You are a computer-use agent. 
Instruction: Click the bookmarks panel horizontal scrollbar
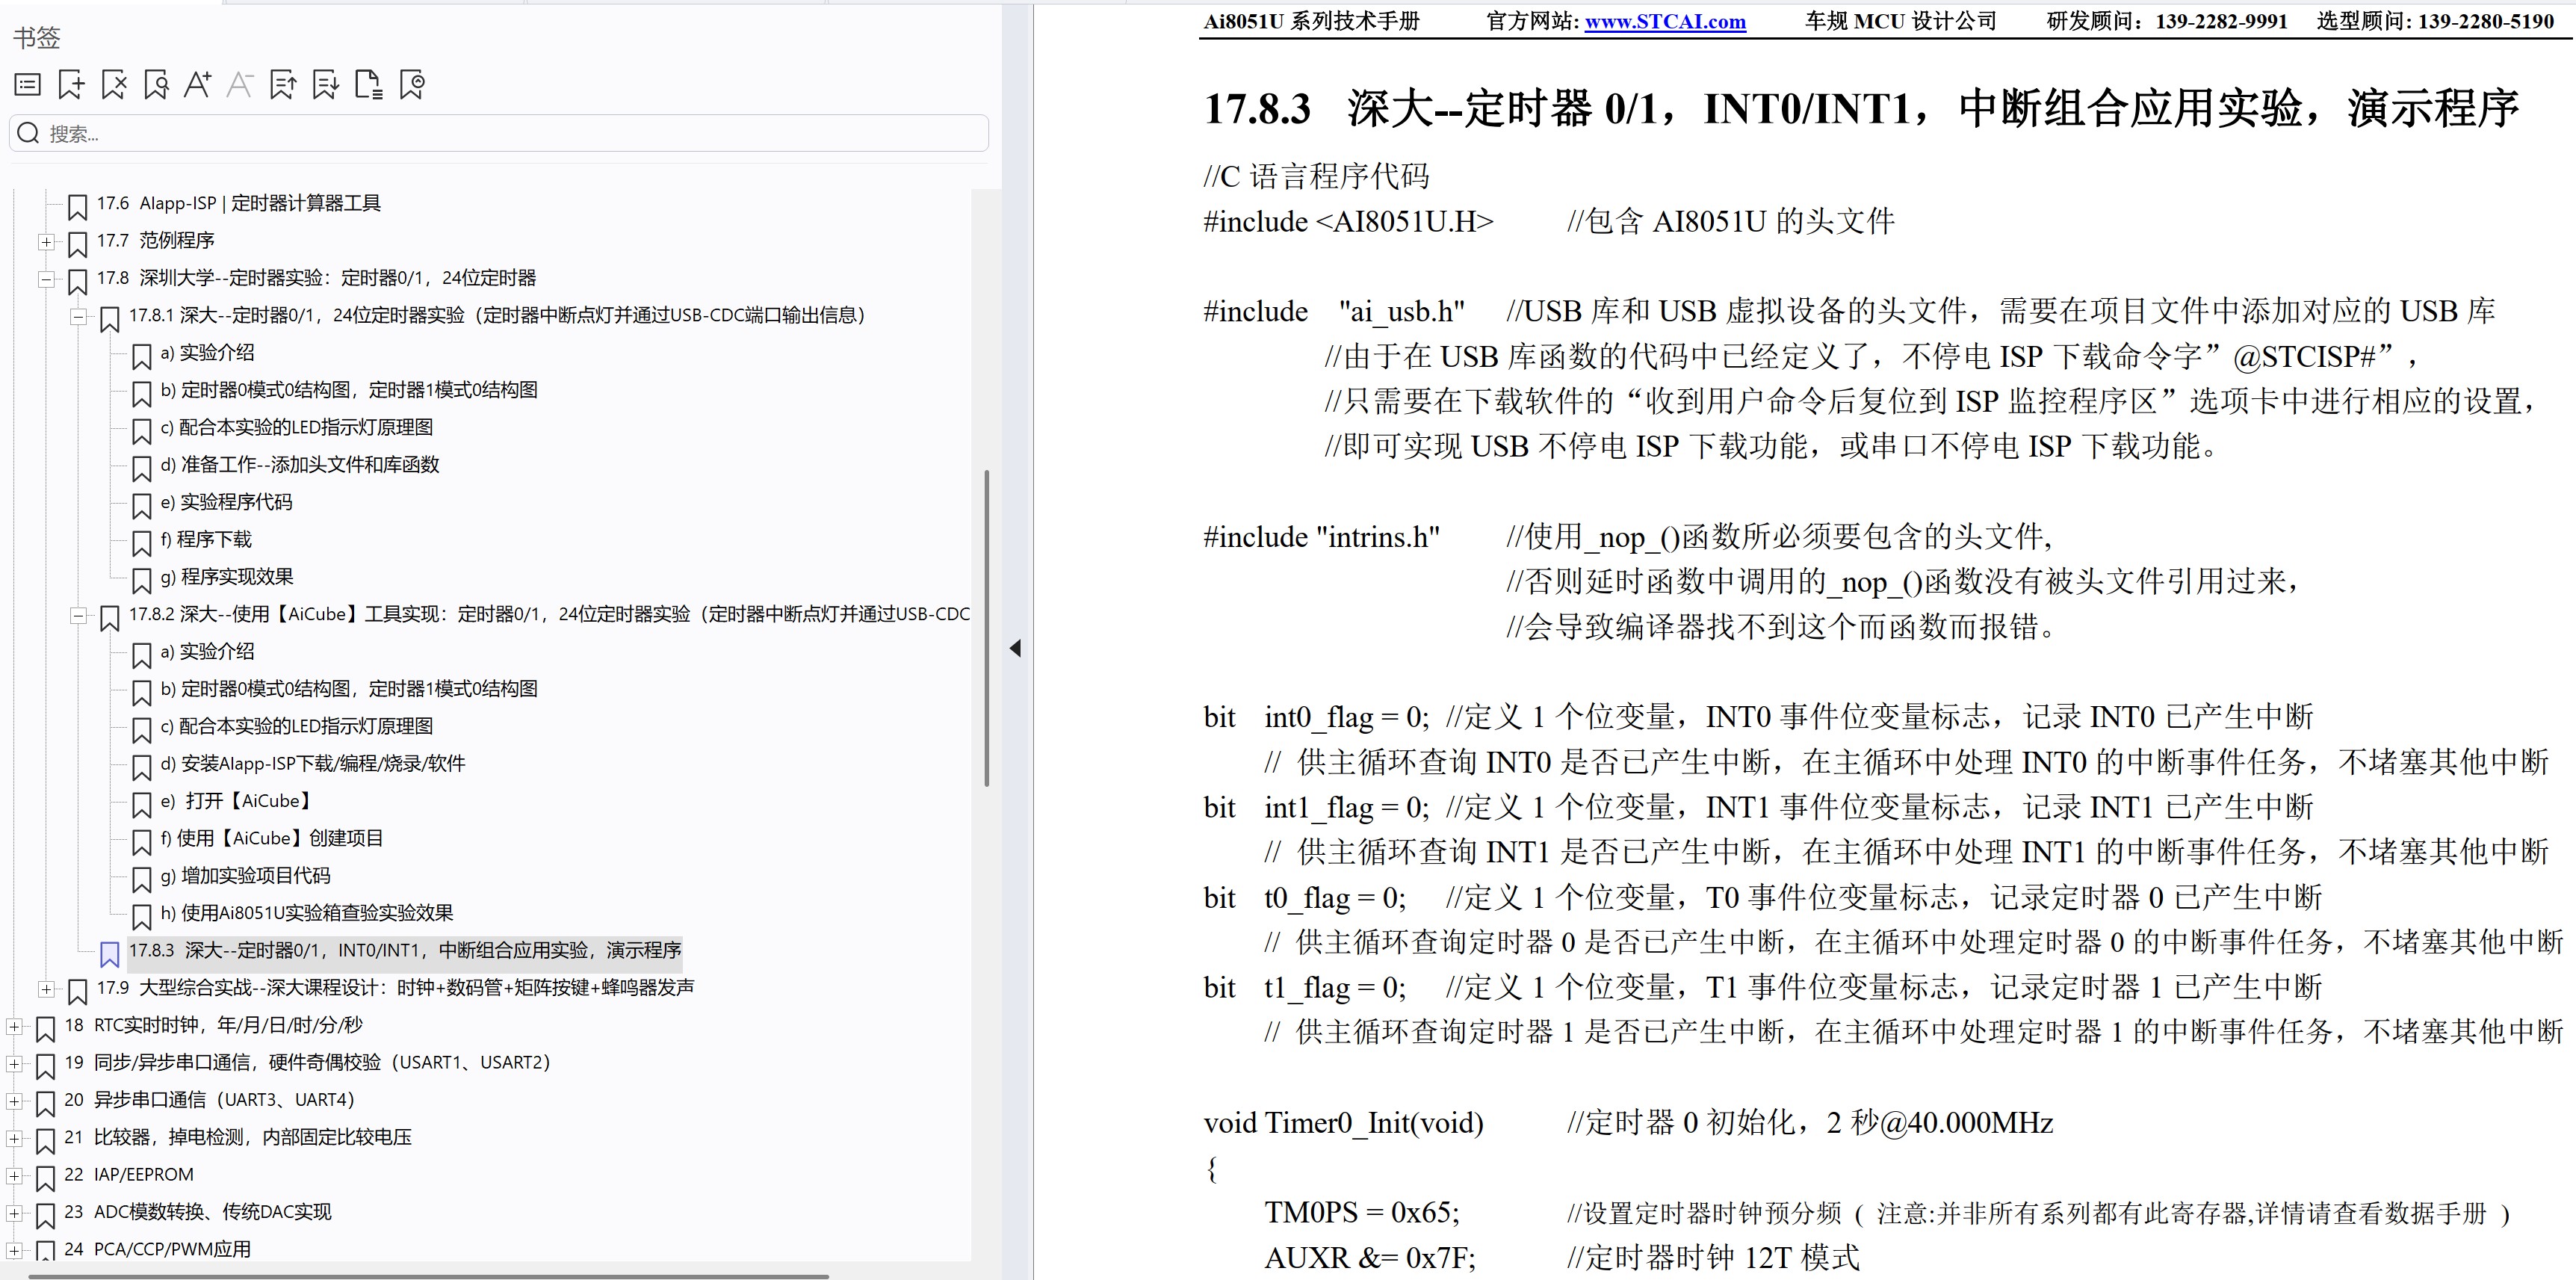[x=428, y=1276]
